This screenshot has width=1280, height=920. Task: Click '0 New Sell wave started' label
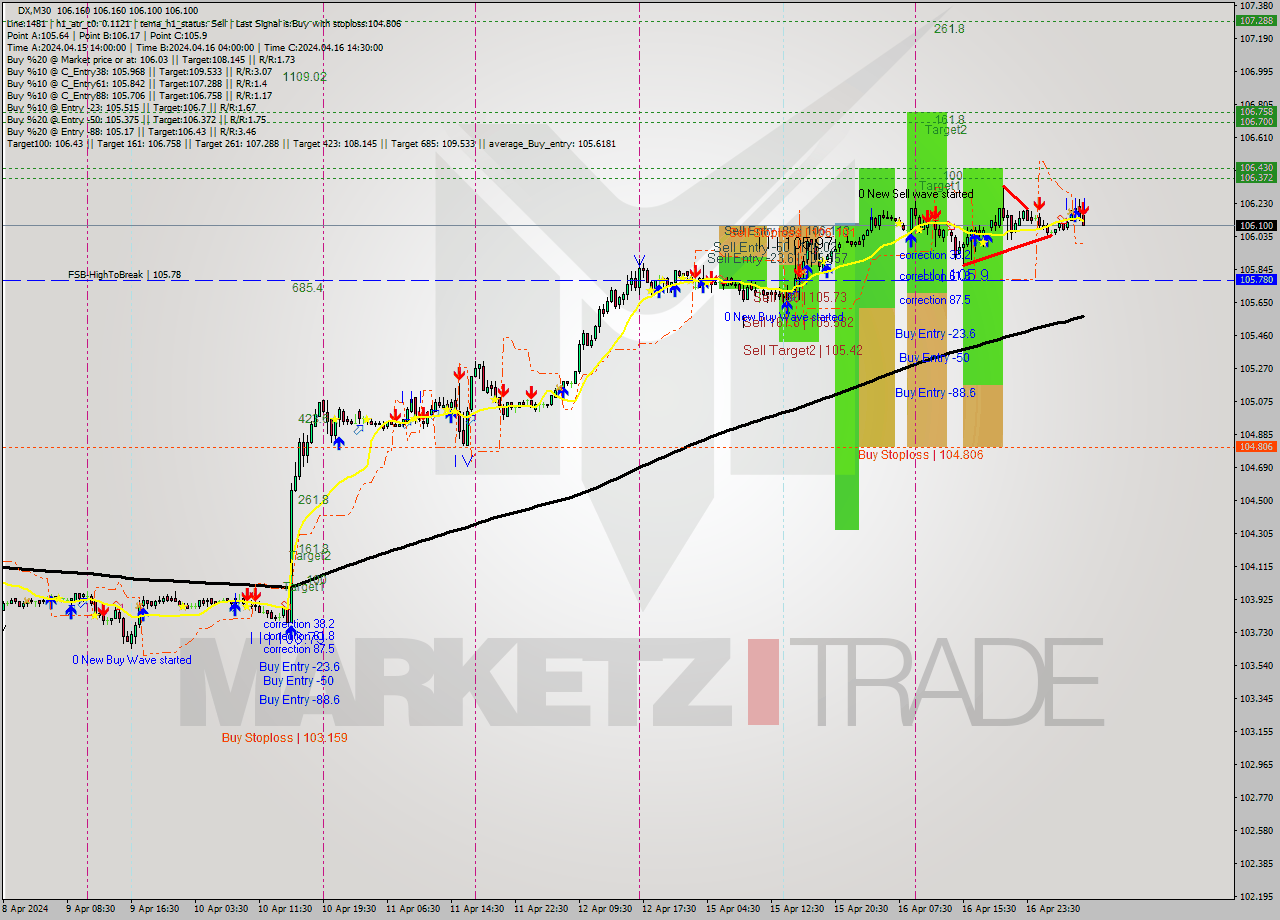pyautogui.click(x=915, y=194)
